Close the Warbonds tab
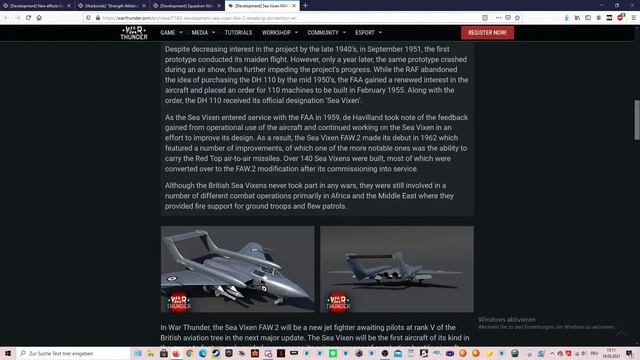This screenshot has height=360, width=640. (x=144, y=6)
